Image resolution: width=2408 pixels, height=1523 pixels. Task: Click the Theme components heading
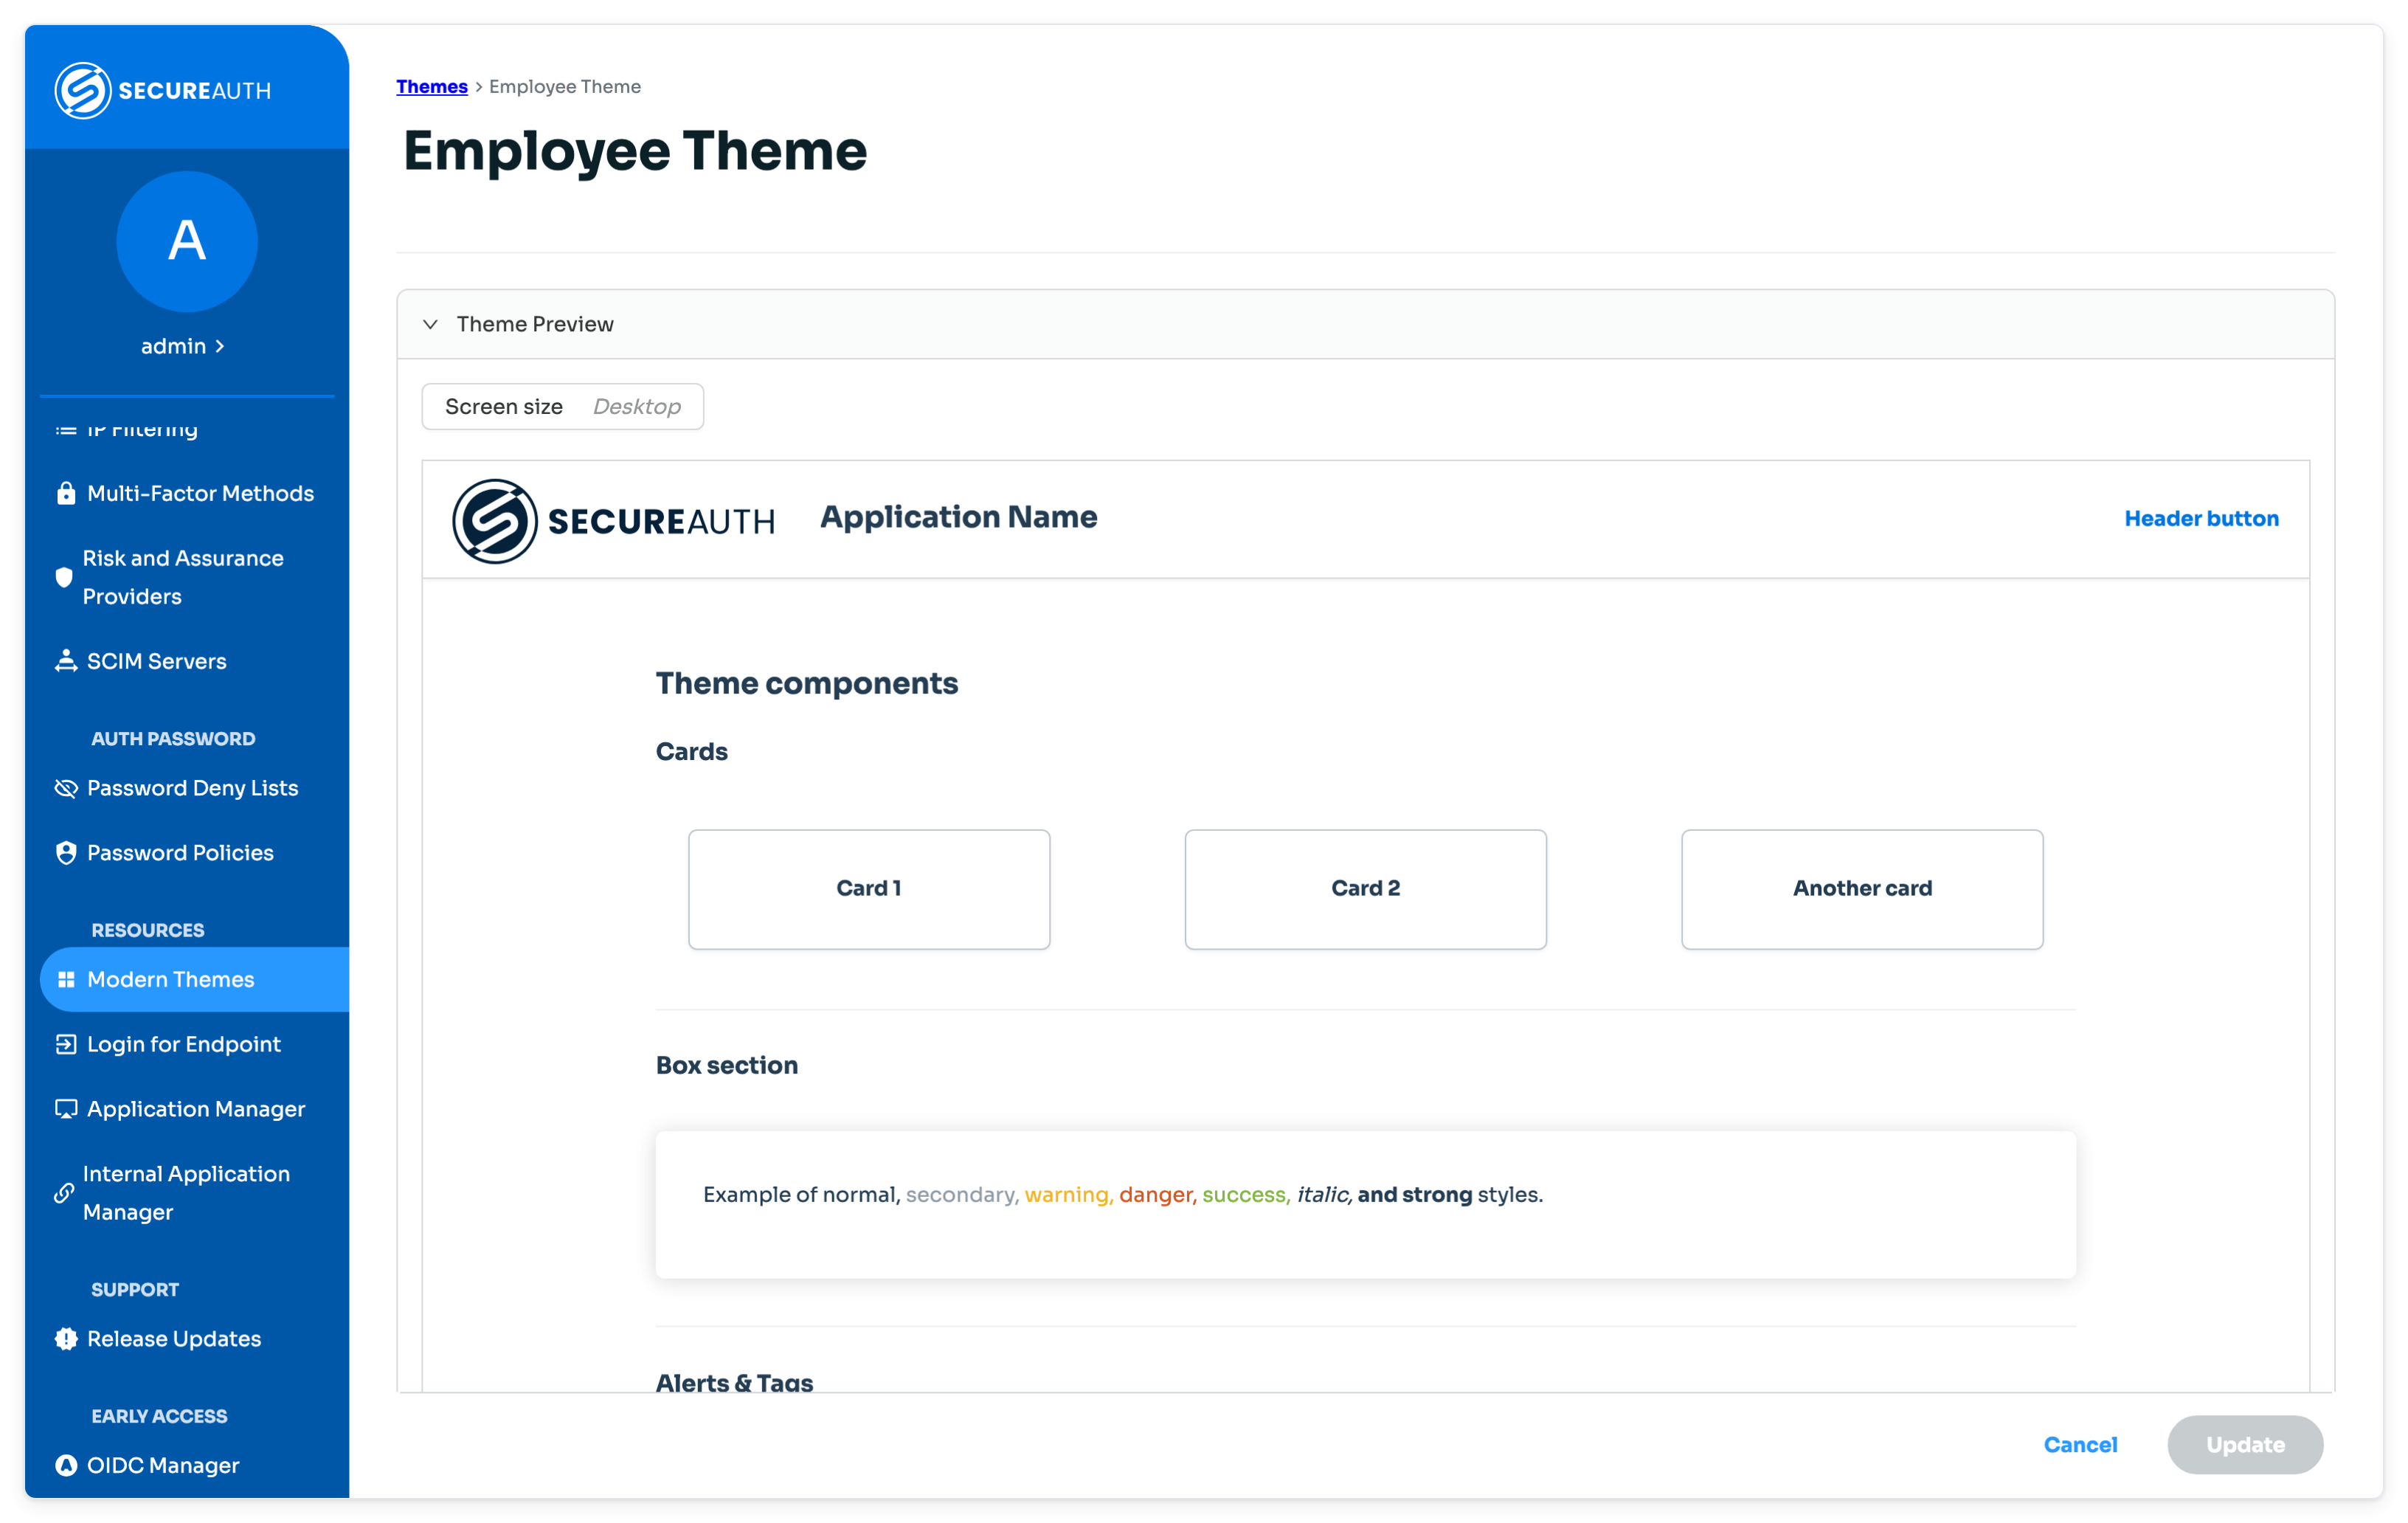(807, 683)
